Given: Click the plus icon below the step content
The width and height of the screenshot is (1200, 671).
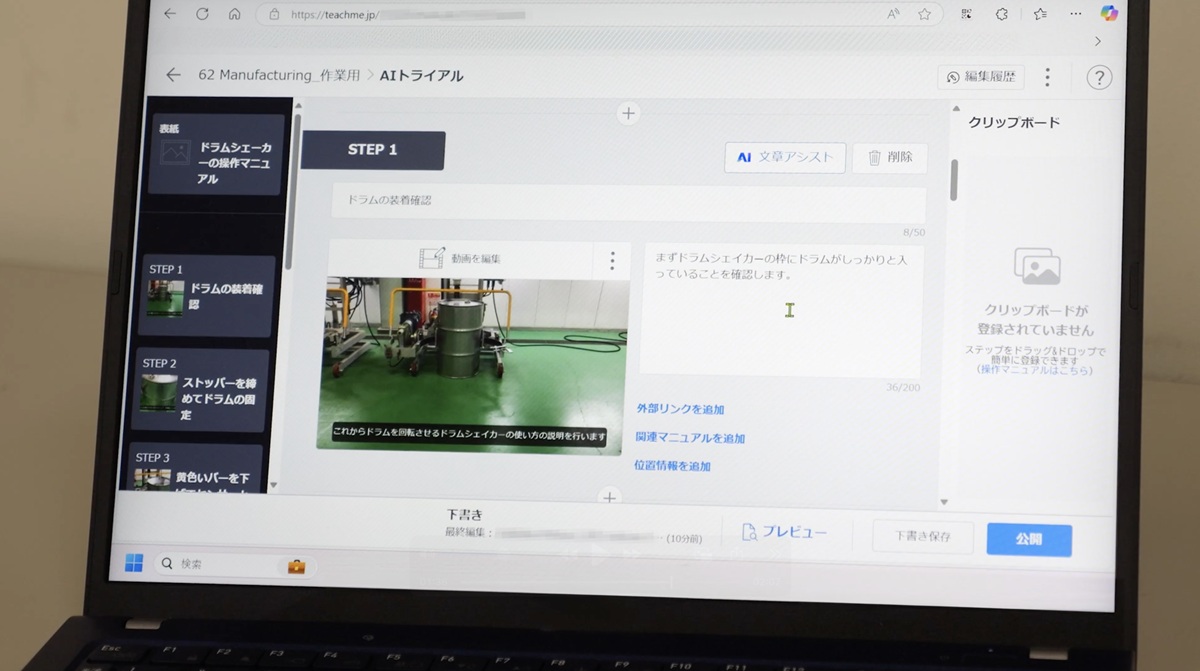Looking at the screenshot, I should (x=609, y=497).
